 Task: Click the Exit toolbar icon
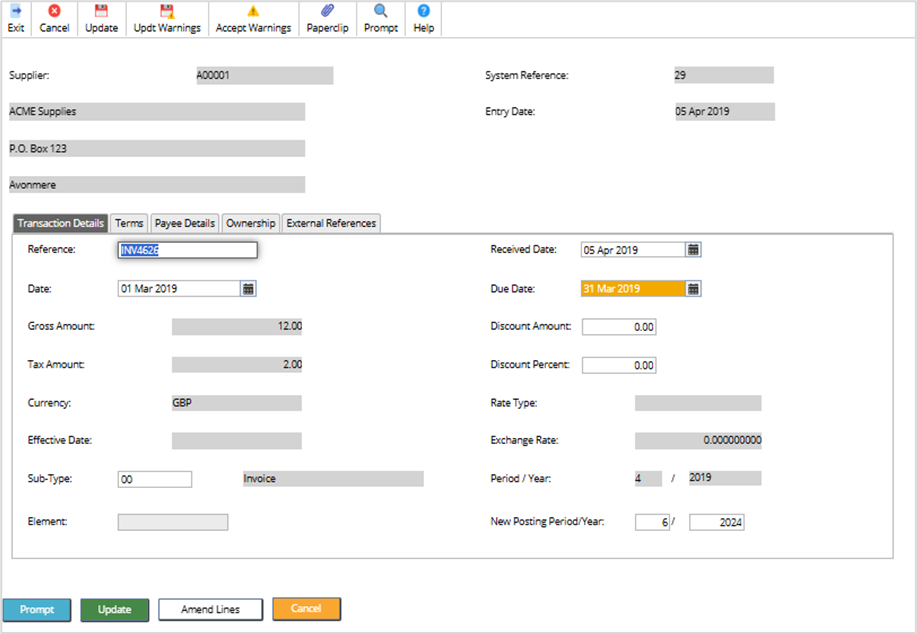[x=16, y=11]
